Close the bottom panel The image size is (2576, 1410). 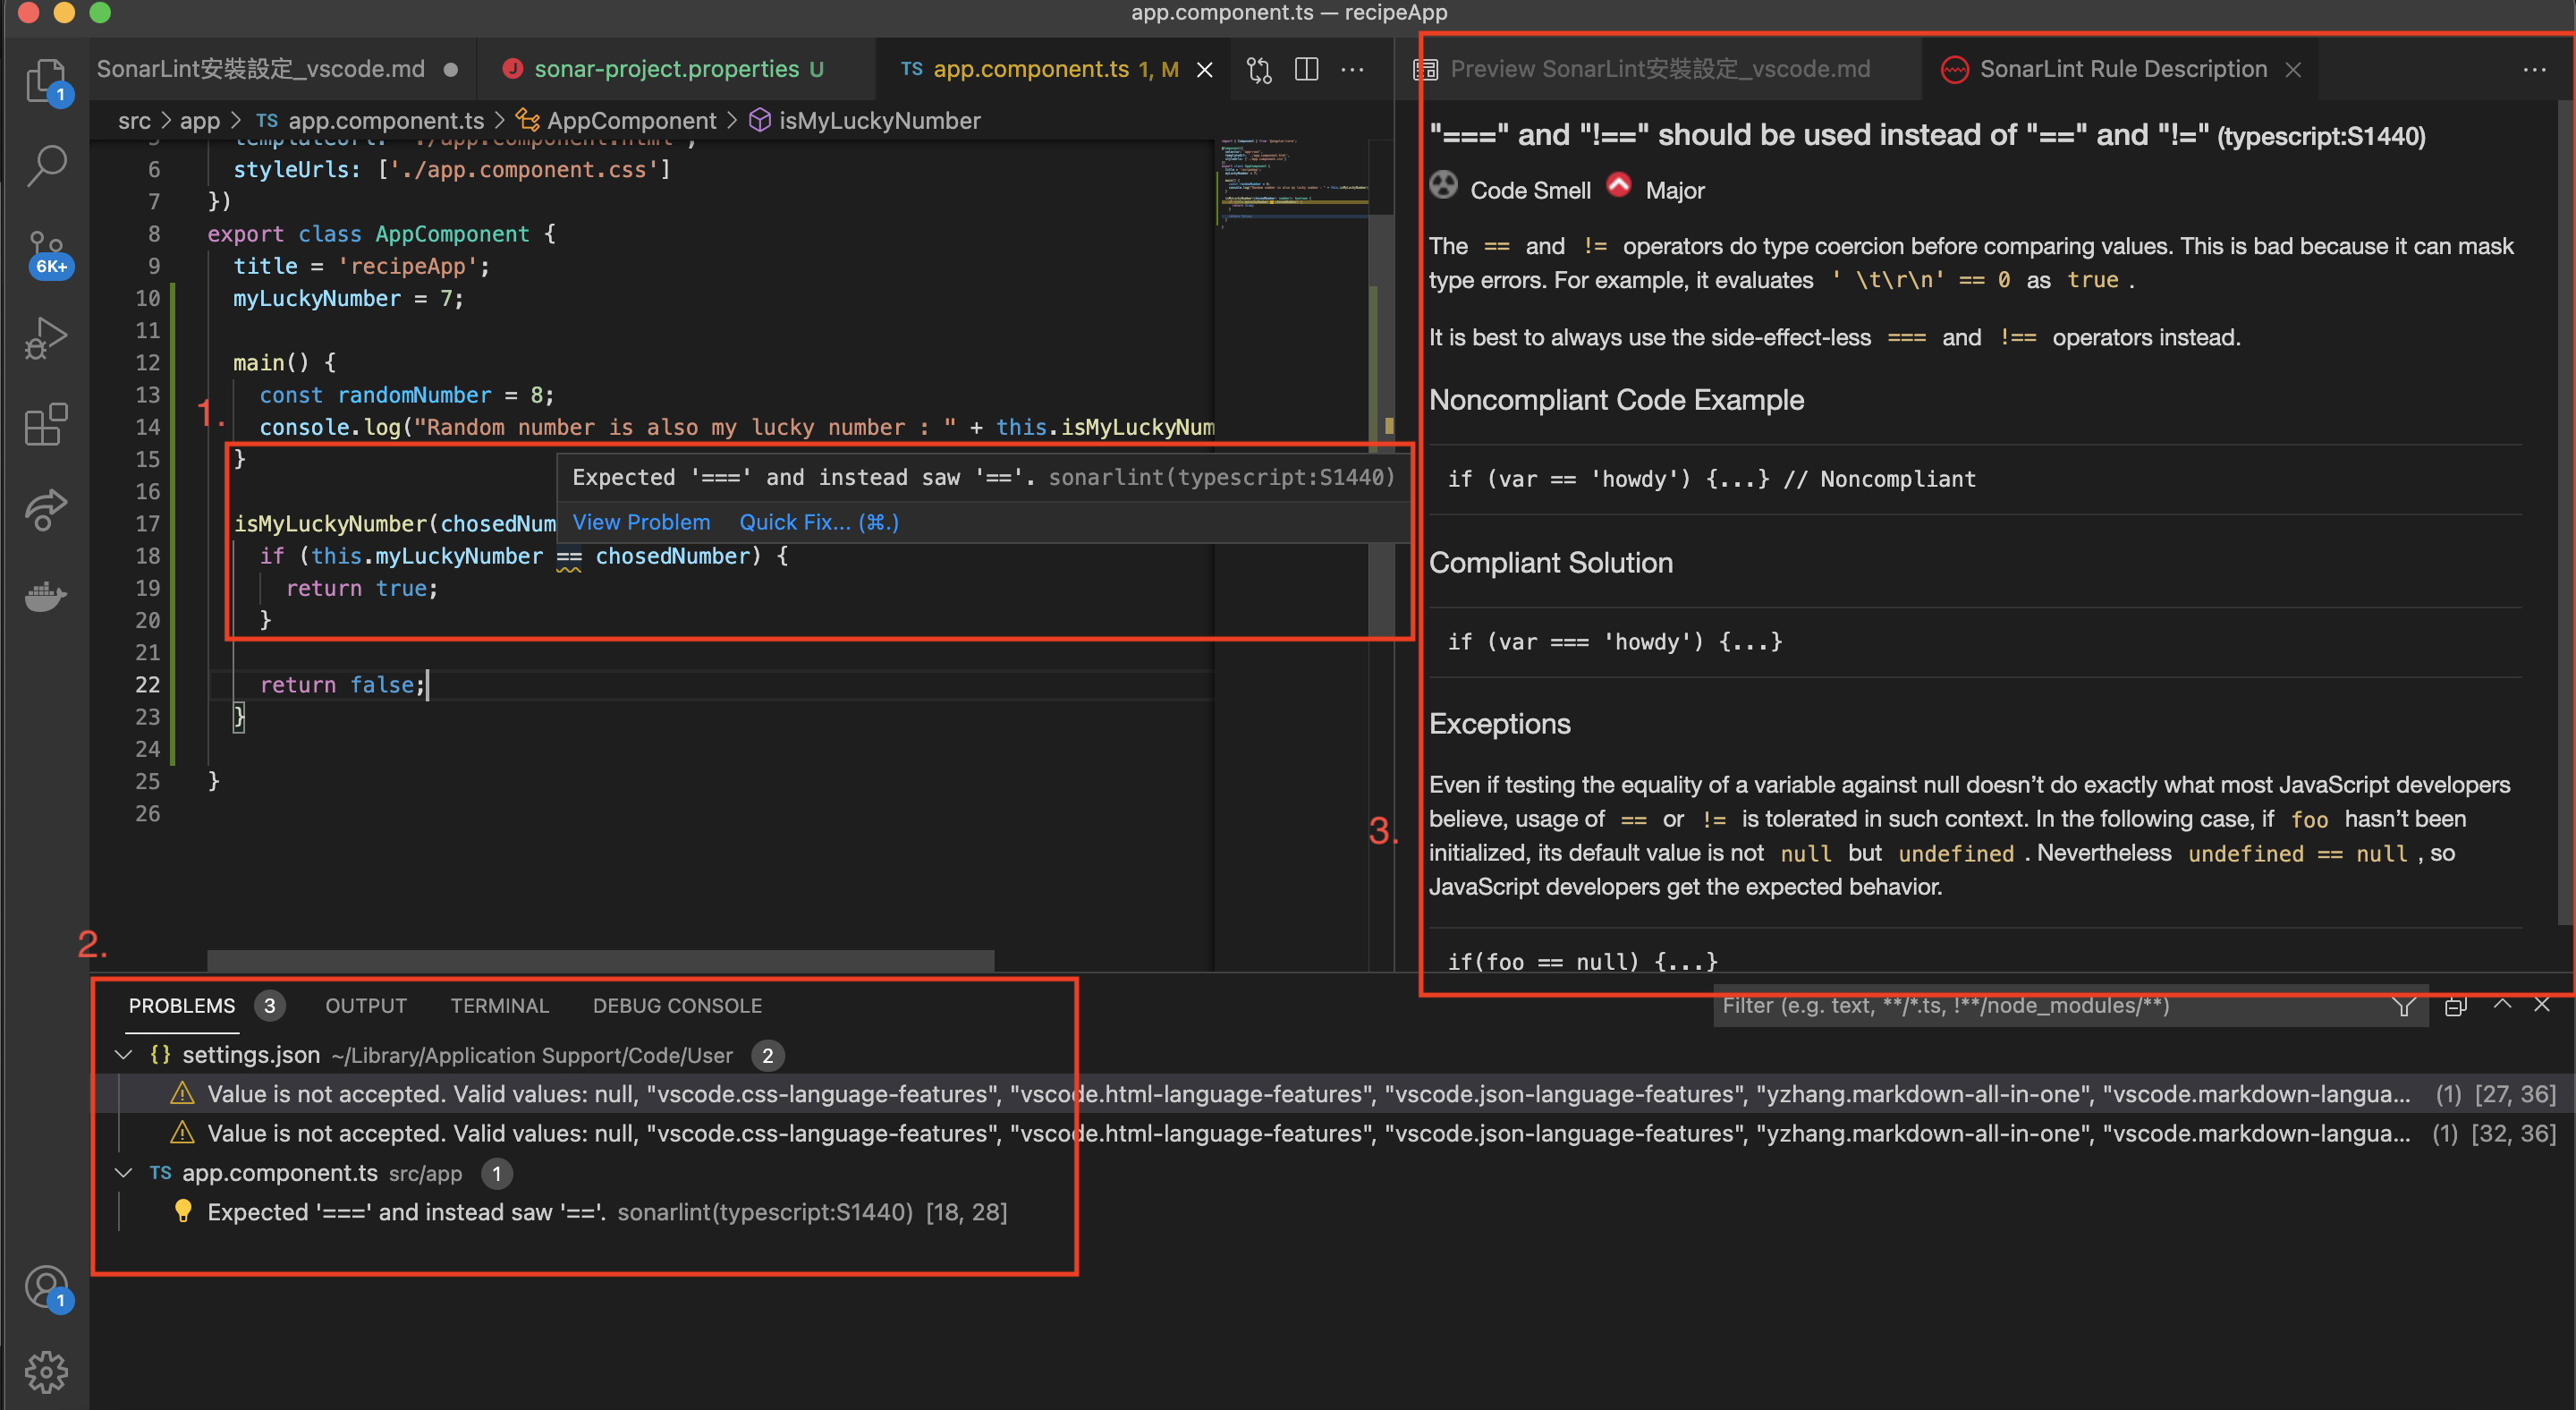(x=2542, y=1004)
